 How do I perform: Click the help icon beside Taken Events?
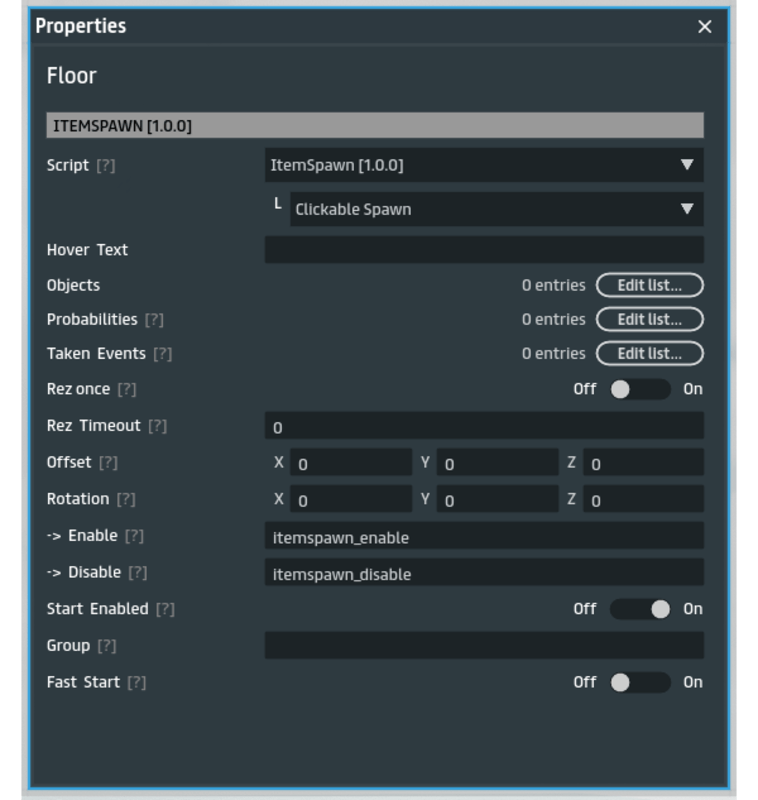[162, 354]
